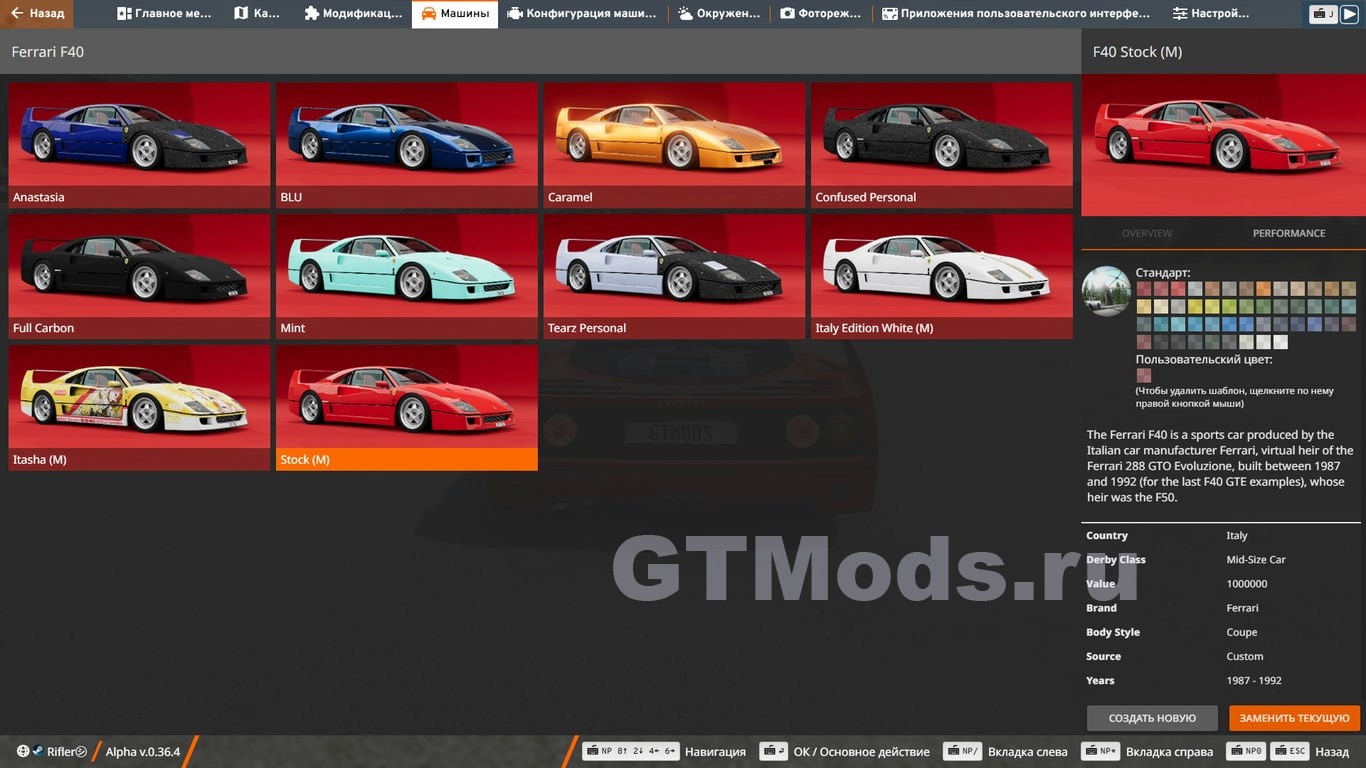Click the Alpha v.0.36.4 version label
Viewport: 1366px width, 768px height.
[143, 752]
